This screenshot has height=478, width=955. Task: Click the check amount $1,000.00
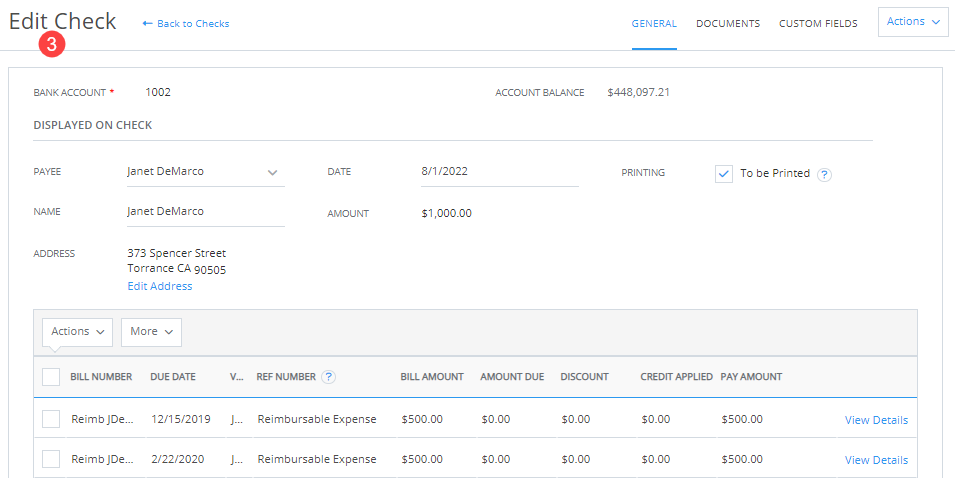pyautogui.click(x=446, y=214)
